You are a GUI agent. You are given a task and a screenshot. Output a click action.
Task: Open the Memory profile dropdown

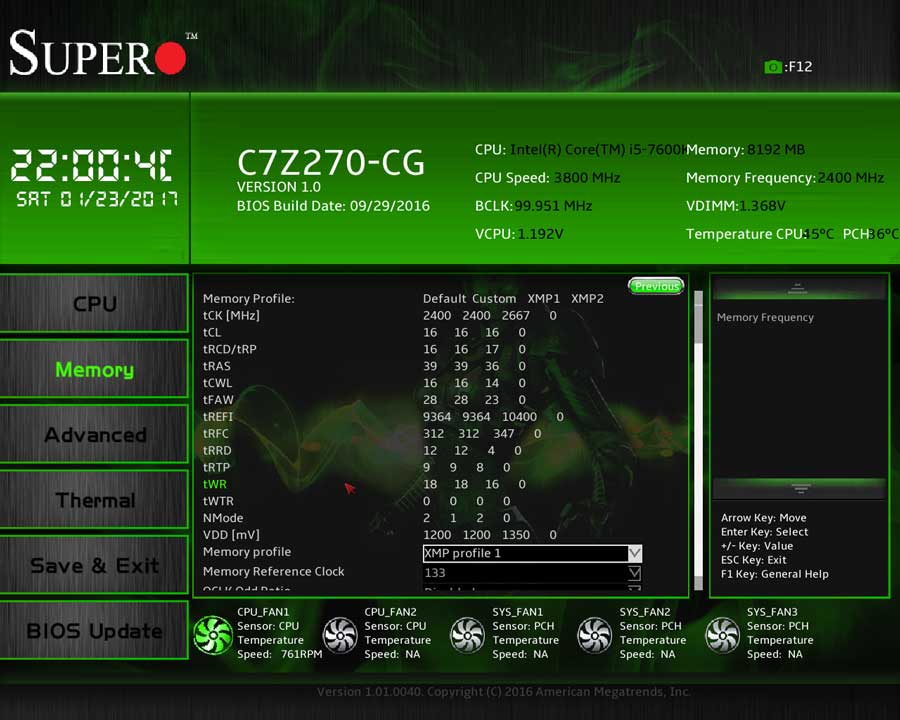[532, 553]
